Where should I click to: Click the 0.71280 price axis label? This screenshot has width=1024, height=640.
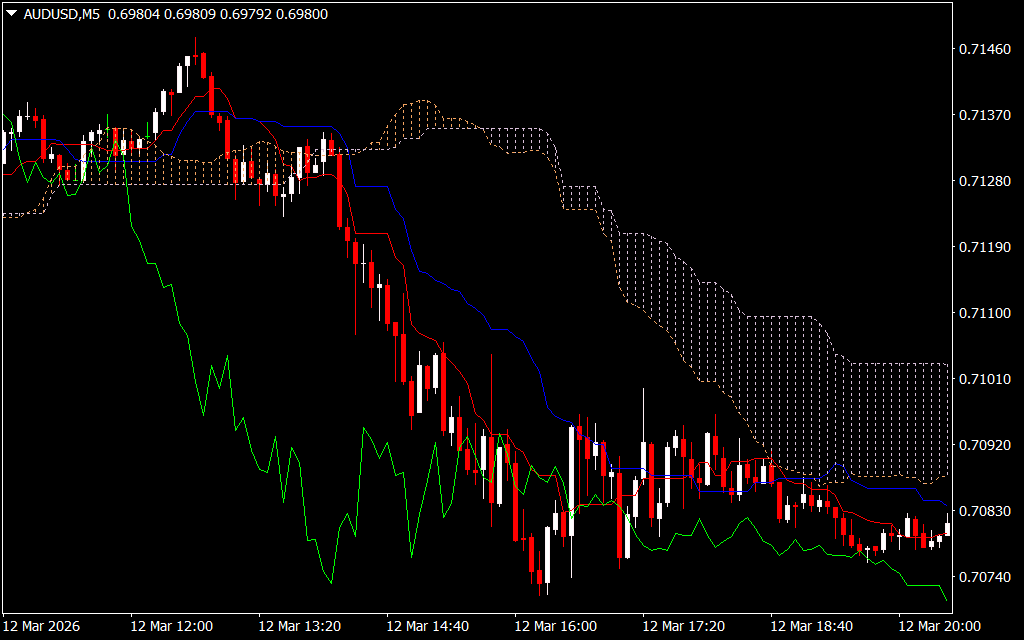[x=982, y=181]
